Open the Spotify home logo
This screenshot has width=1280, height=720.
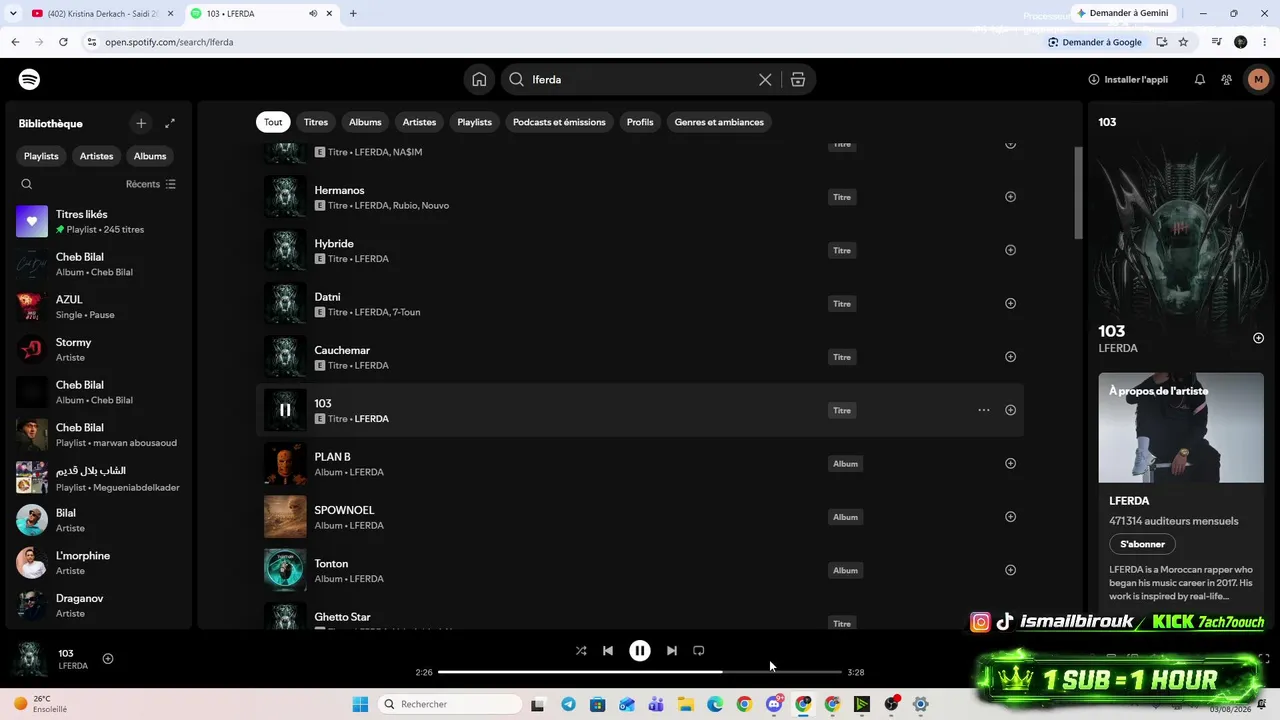(x=29, y=80)
